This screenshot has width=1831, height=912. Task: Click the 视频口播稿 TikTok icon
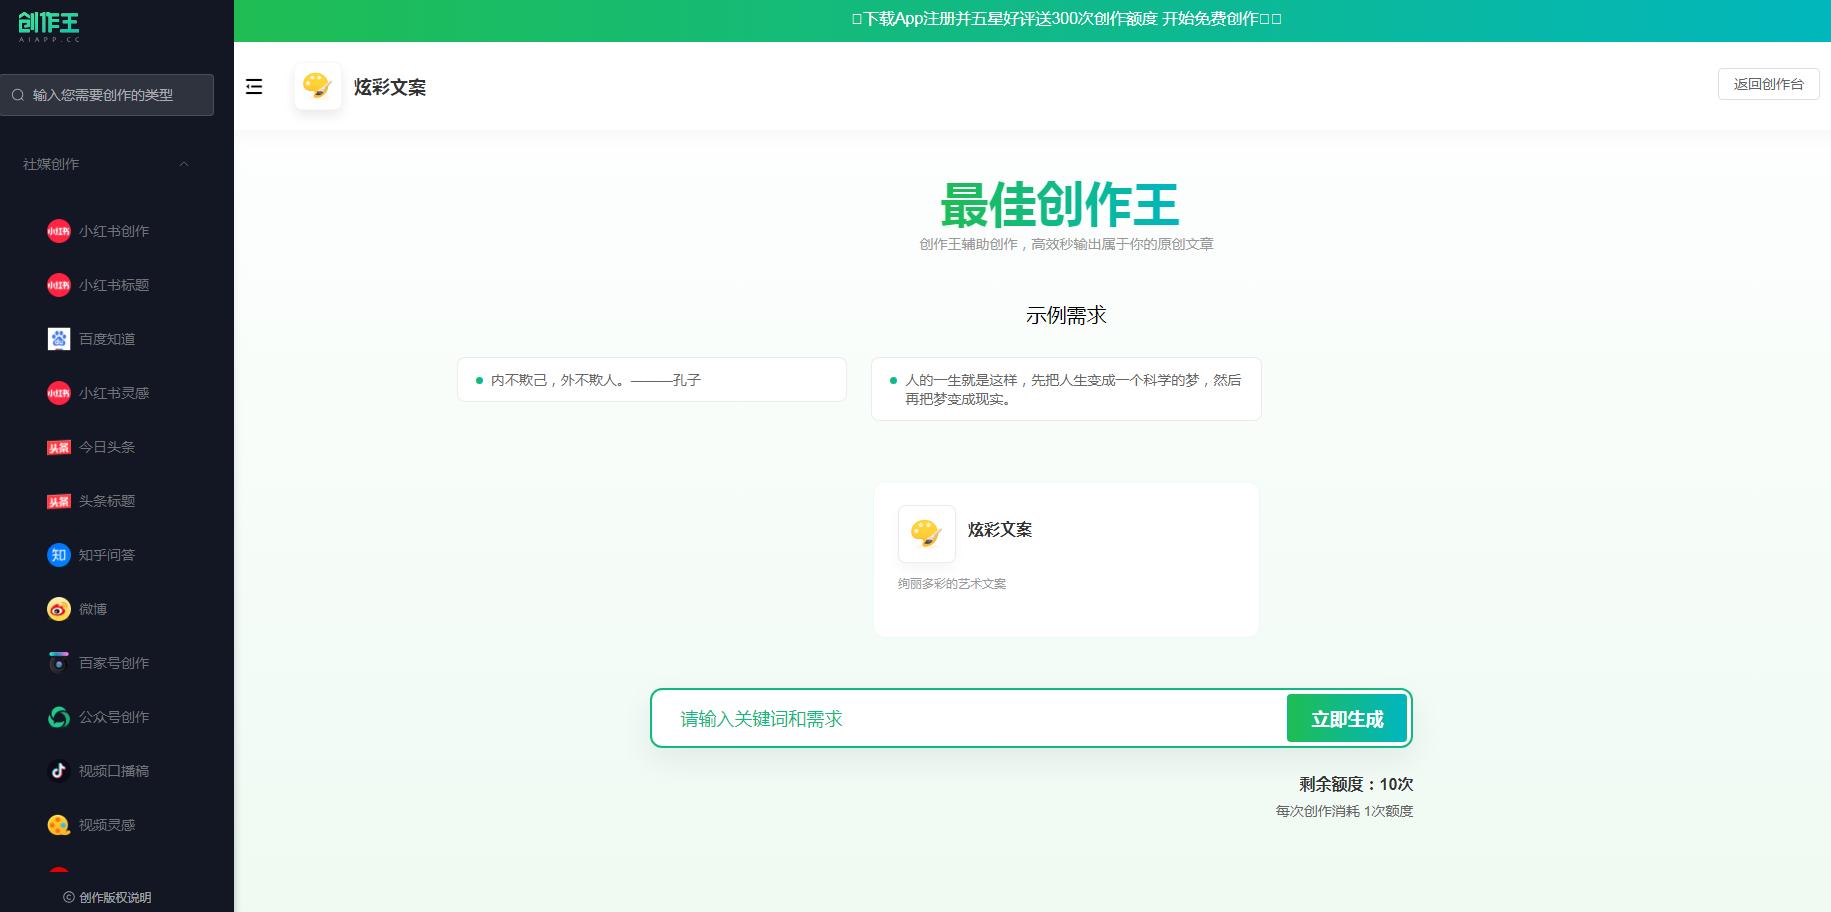(x=59, y=771)
